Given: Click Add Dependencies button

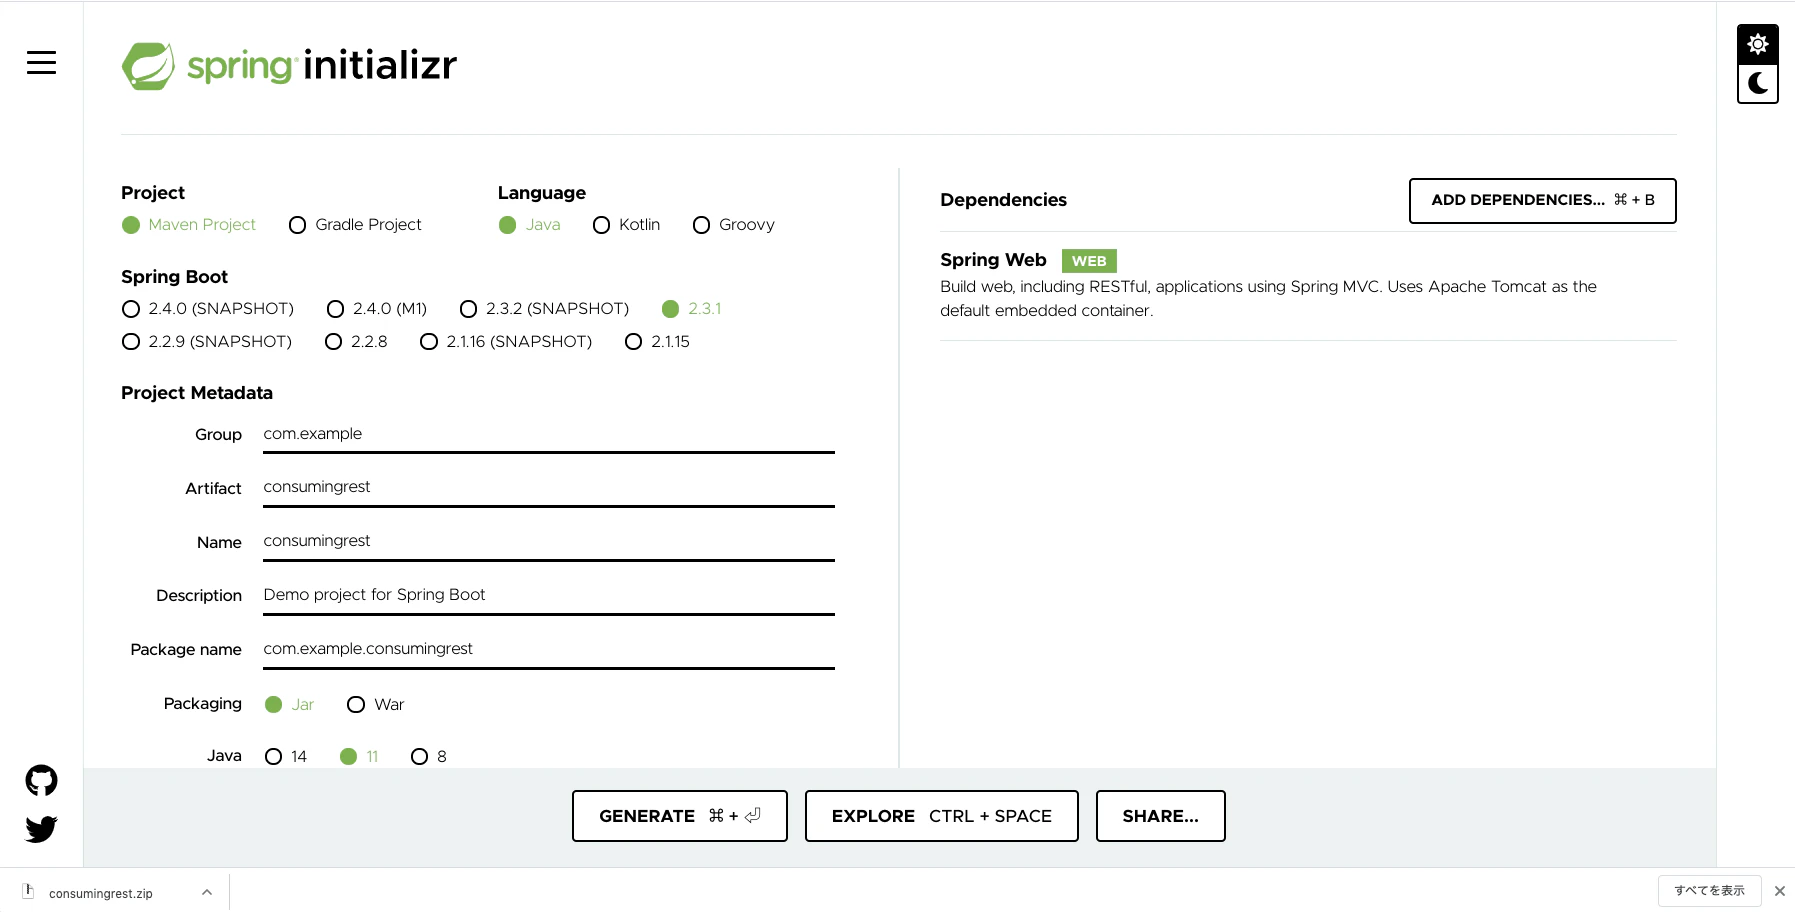Looking at the screenshot, I should (1543, 201).
